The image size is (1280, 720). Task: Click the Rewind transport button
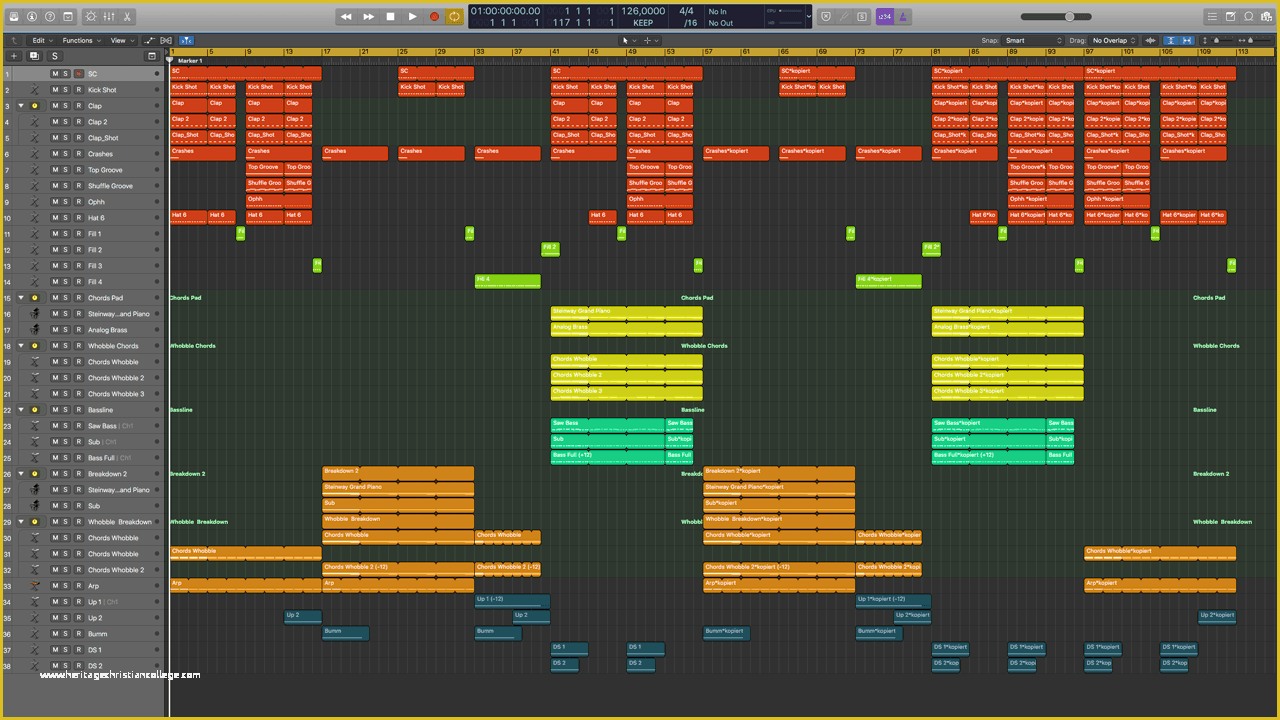coord(346,17)
